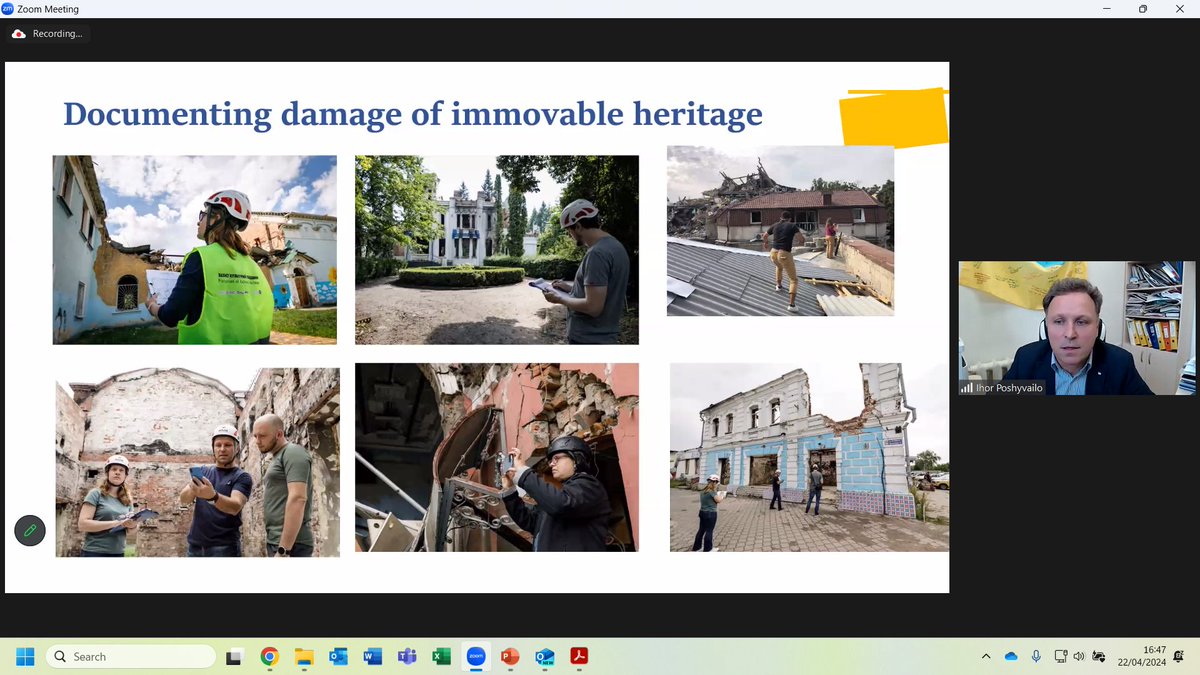The height and width of the screenshot is (675, 1200).
Task: Click the battery tray icon
Action: (1099, 656)
